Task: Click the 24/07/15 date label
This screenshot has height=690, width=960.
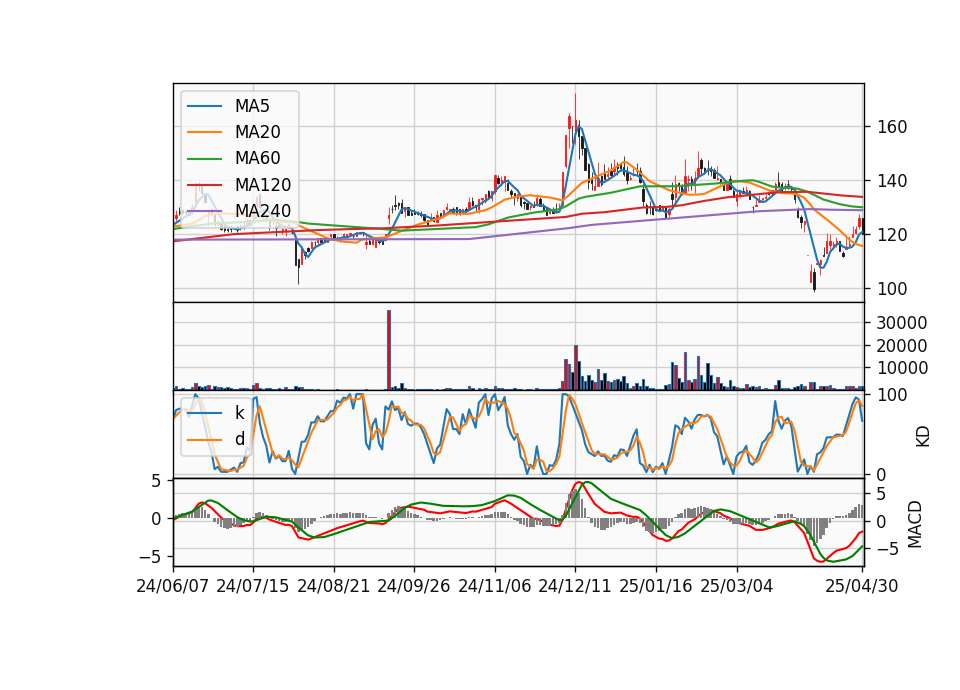Action: (253, 586)
